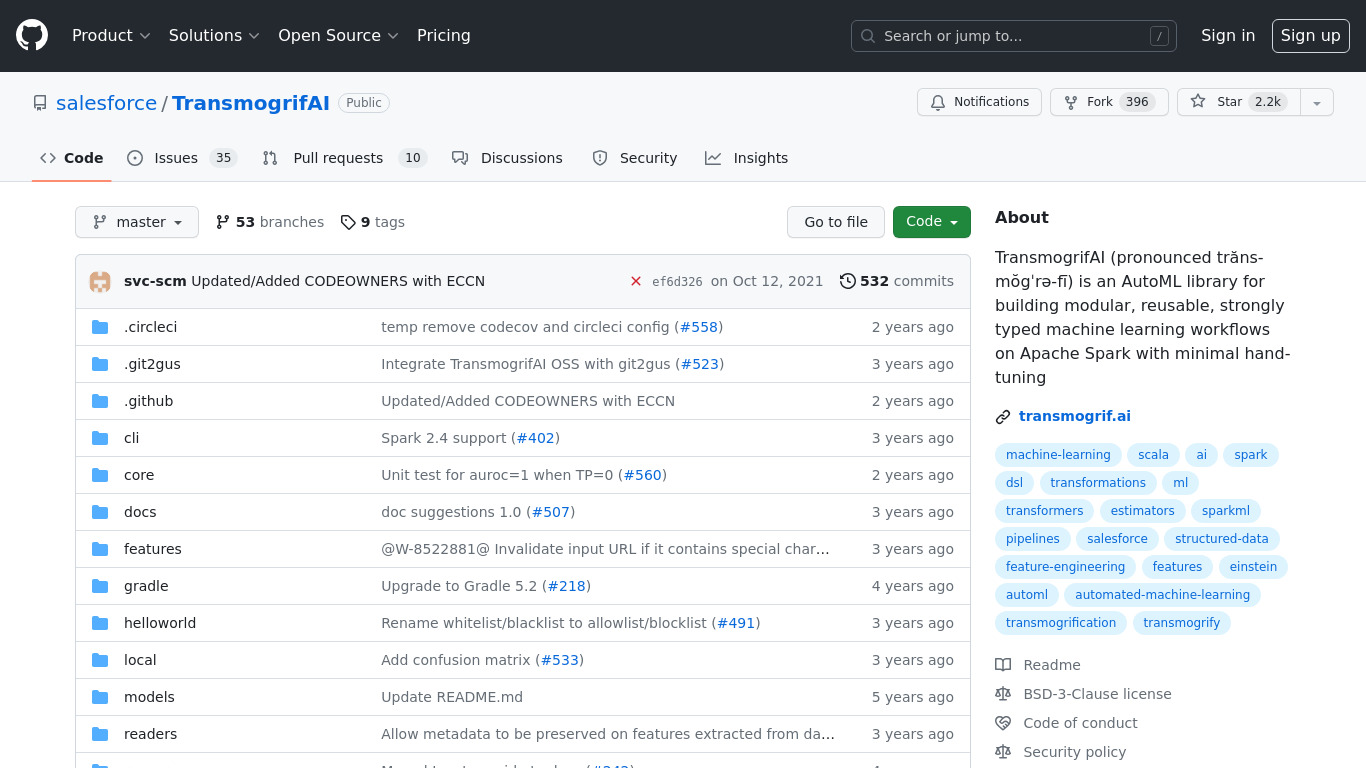The height and width of the screenshot is (768, 1366).
Task: Open the Pull requests tab
Action: click(345, 158)
